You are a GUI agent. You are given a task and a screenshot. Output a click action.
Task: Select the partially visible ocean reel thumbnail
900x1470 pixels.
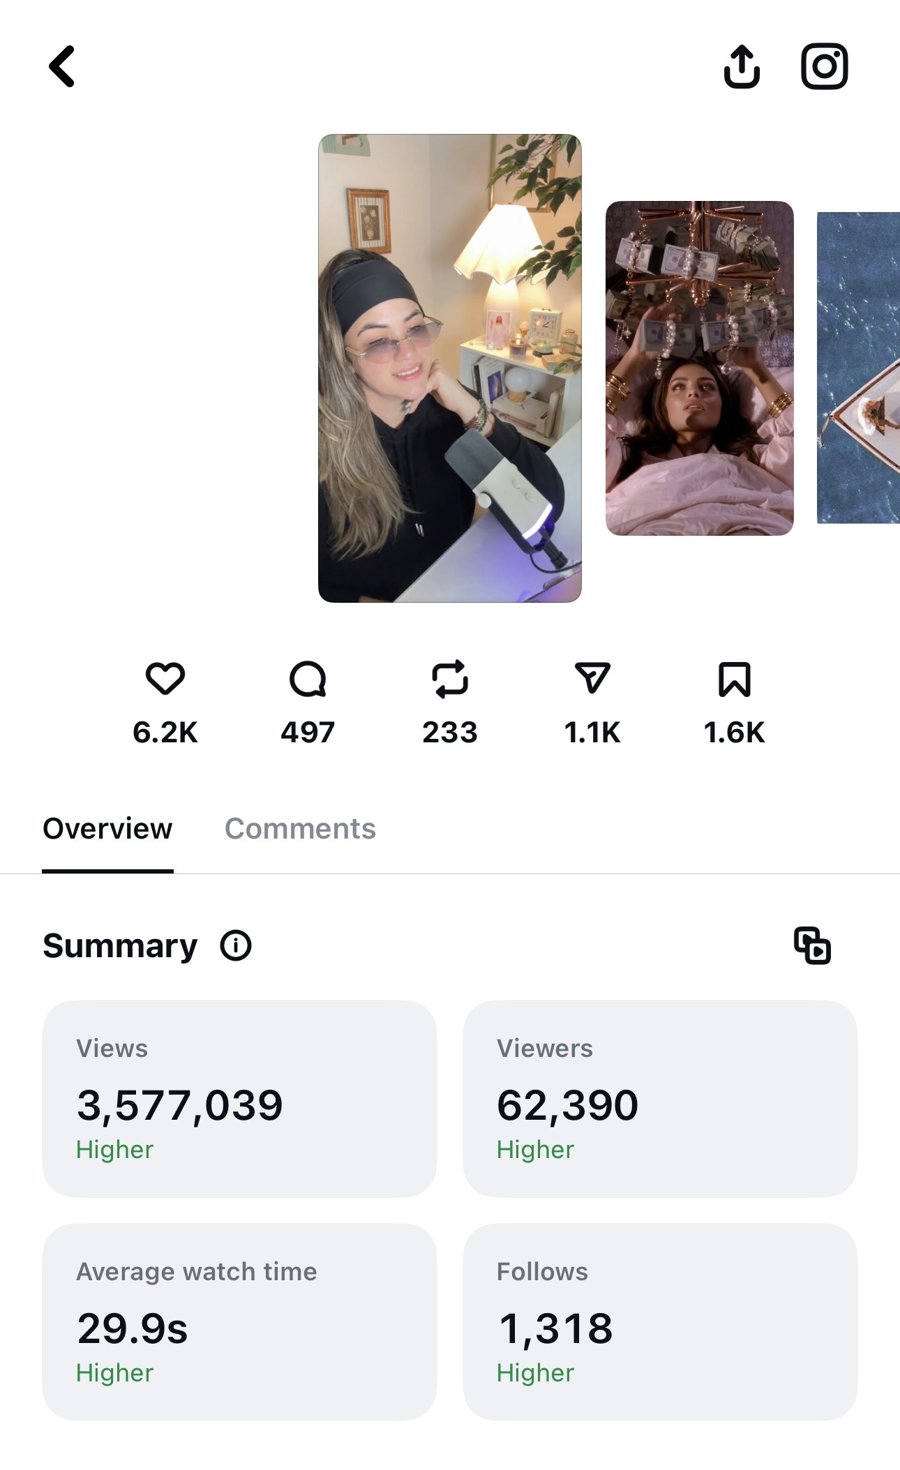(x=858, y=368)
